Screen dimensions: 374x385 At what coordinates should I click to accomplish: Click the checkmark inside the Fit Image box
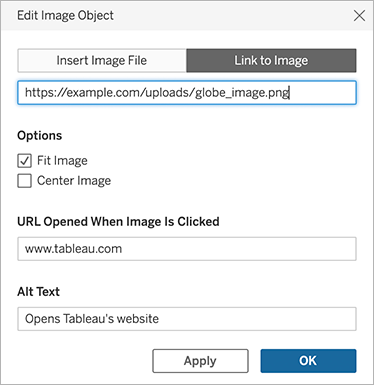[24, 161]
